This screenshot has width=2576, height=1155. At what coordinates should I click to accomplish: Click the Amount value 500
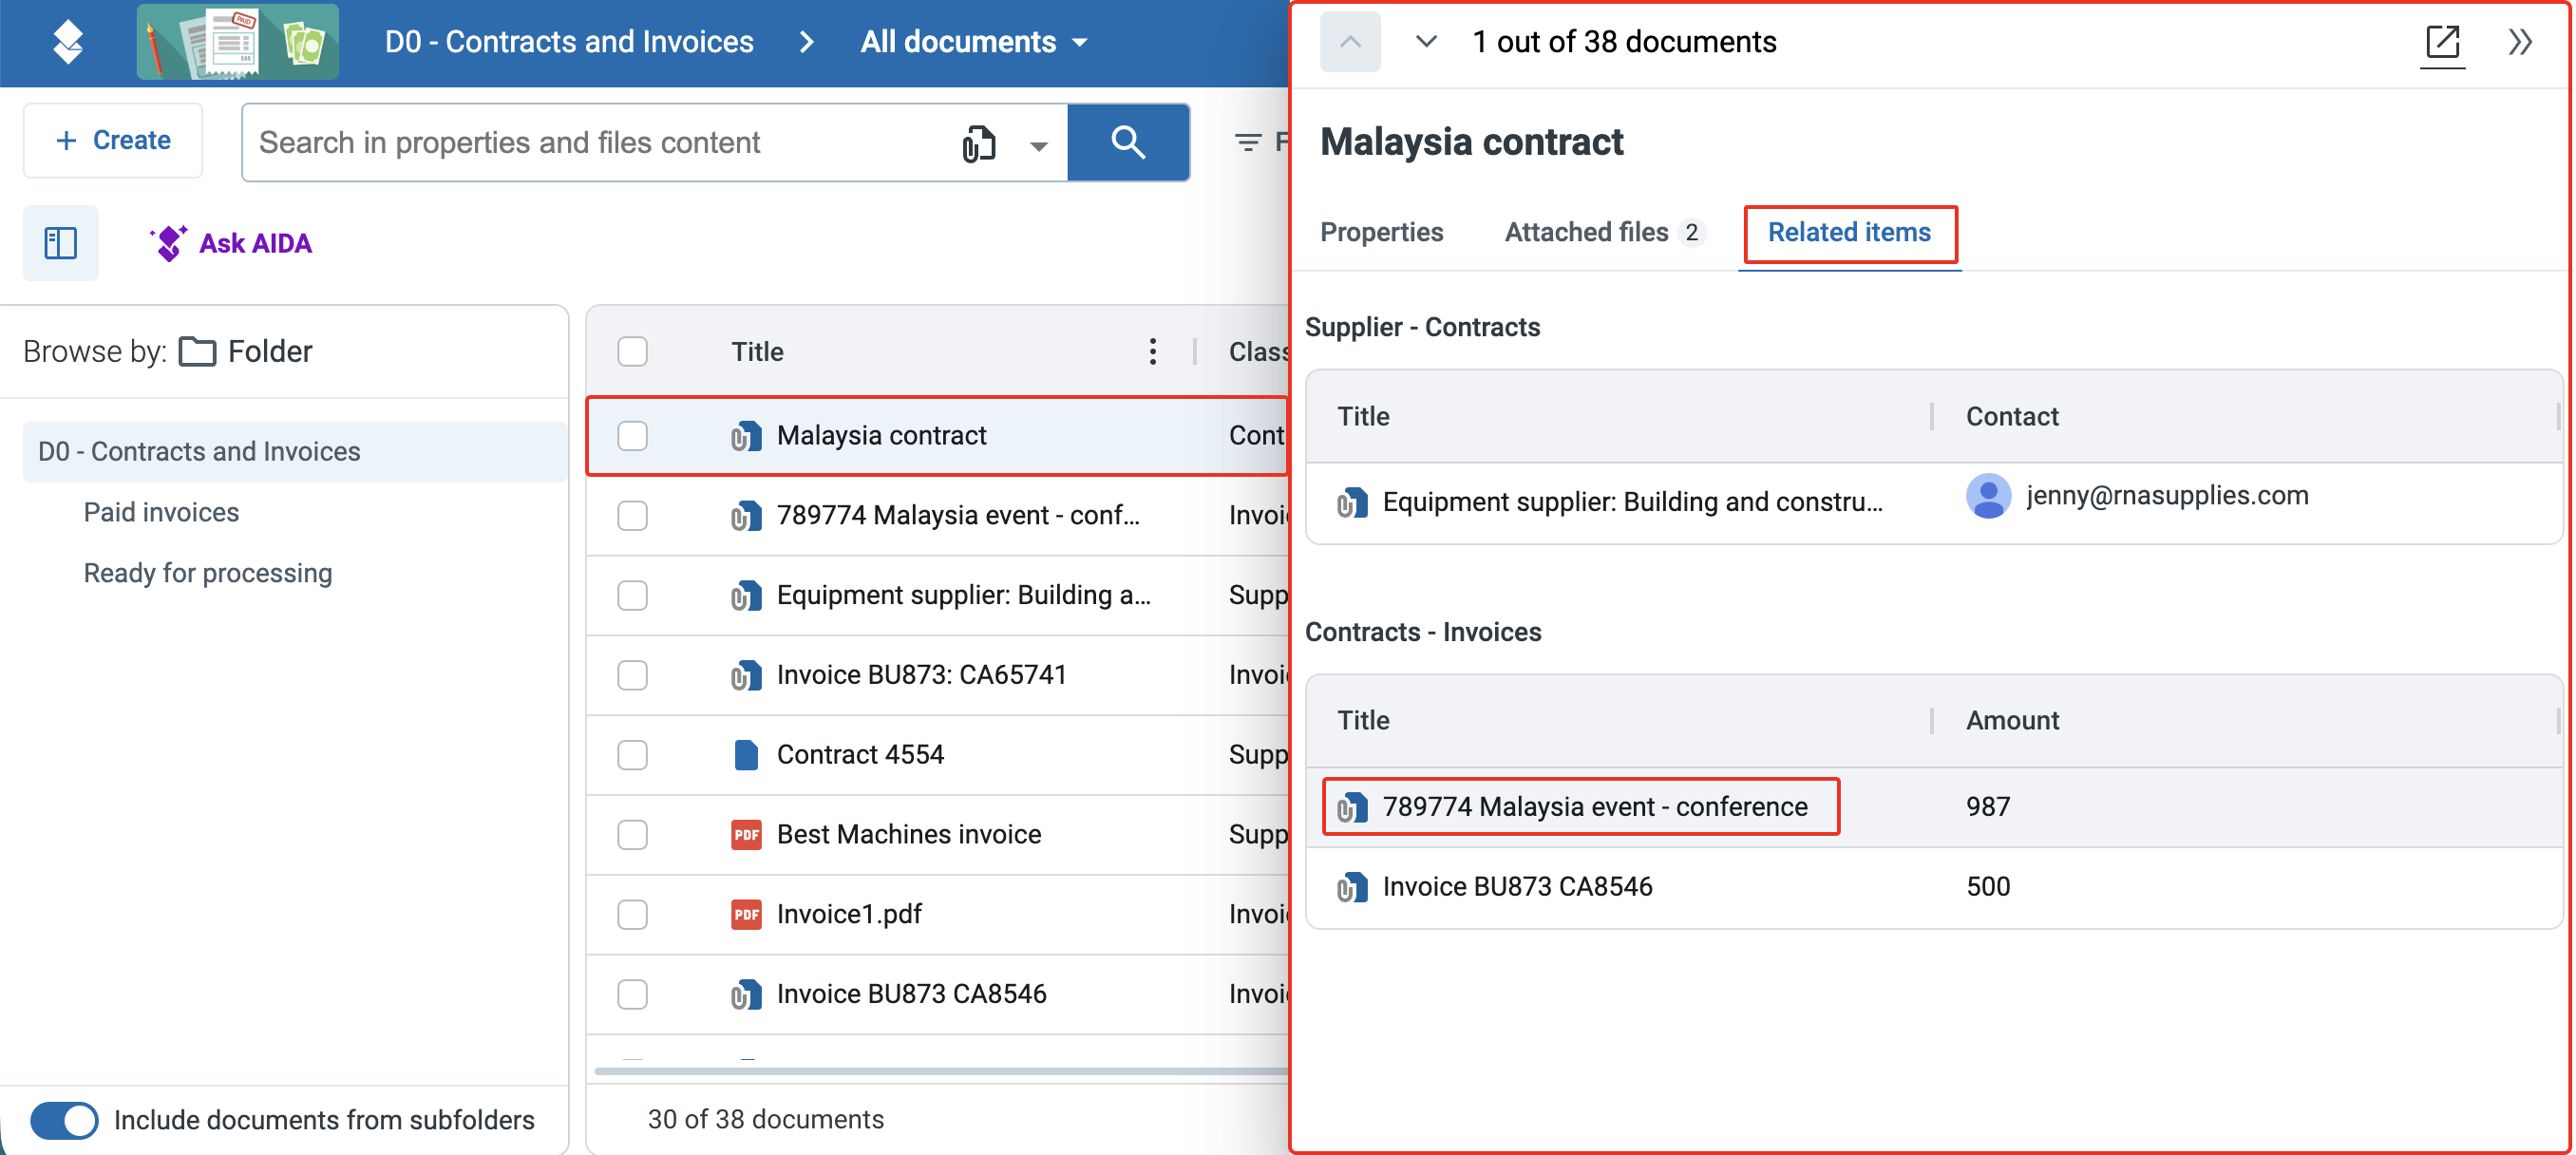(x=1987, y=887)
